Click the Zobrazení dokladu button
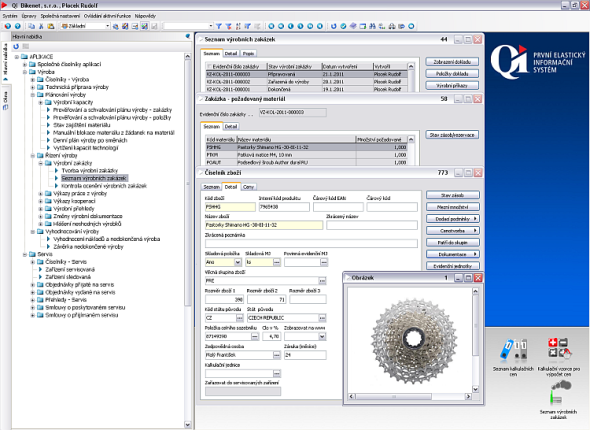This screenshot has width=590, height=430. (x=452, y=62)
